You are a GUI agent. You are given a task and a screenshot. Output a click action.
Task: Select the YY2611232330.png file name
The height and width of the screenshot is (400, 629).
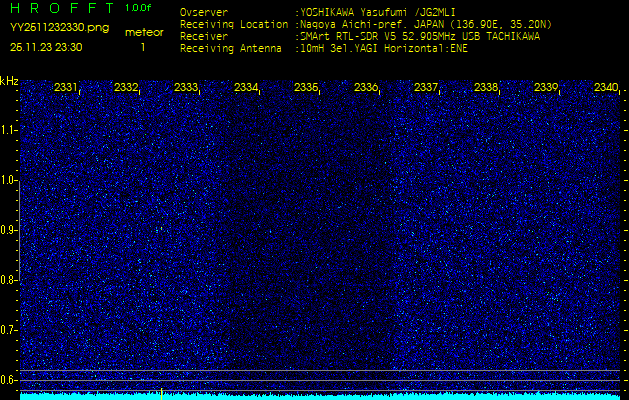coord(52,28)
